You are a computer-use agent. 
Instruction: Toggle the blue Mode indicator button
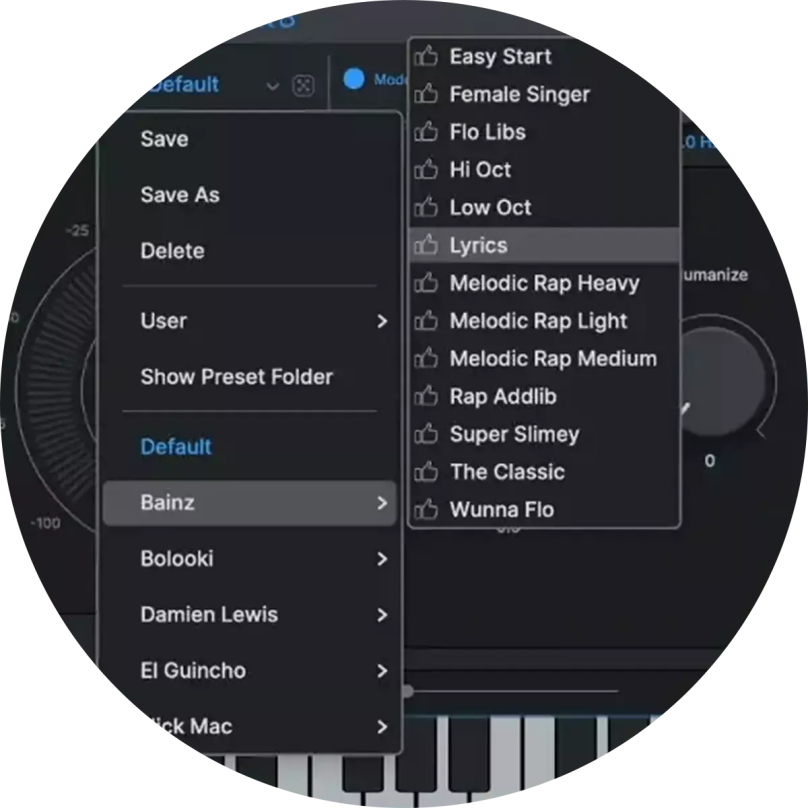click(354, 79)
